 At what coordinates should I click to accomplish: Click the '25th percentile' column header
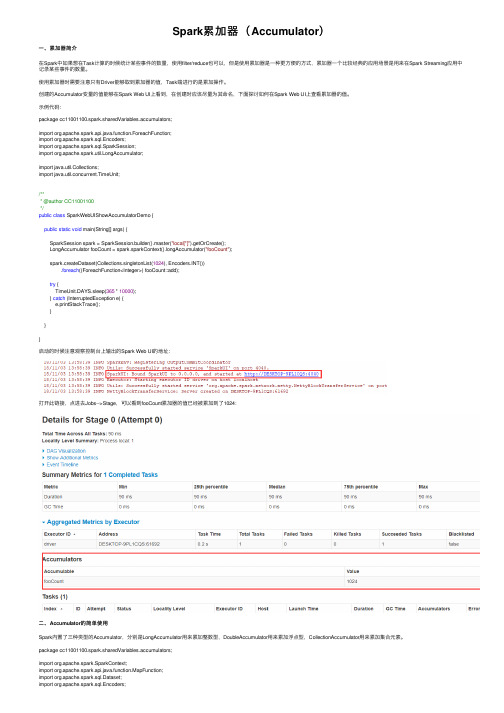point(211,487)
